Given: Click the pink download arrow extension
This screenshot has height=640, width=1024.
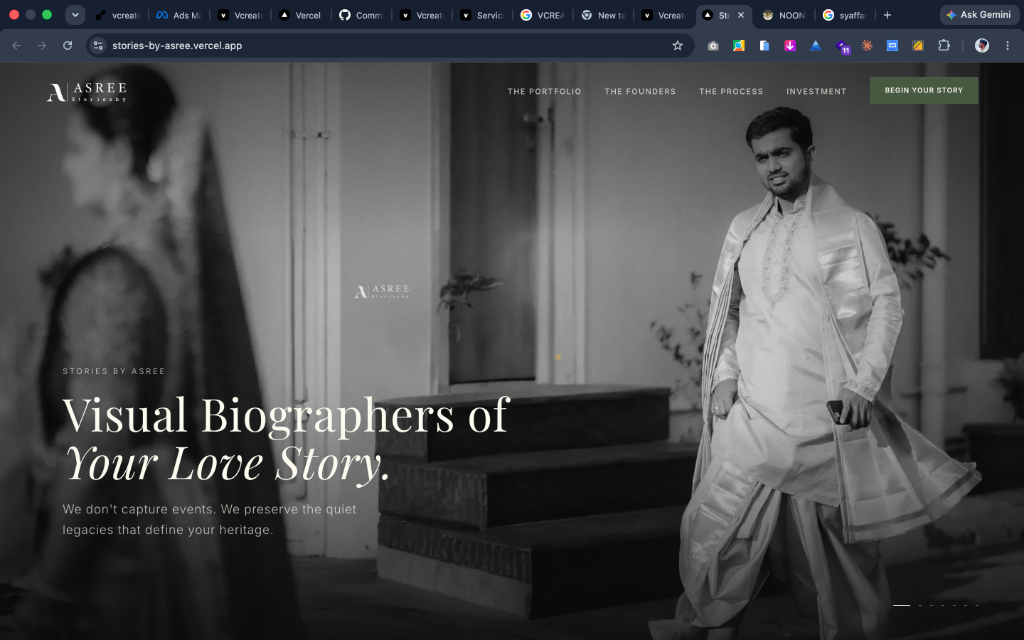Looking at the screenshot, I should pyautogui.click(x=790, y=46).
